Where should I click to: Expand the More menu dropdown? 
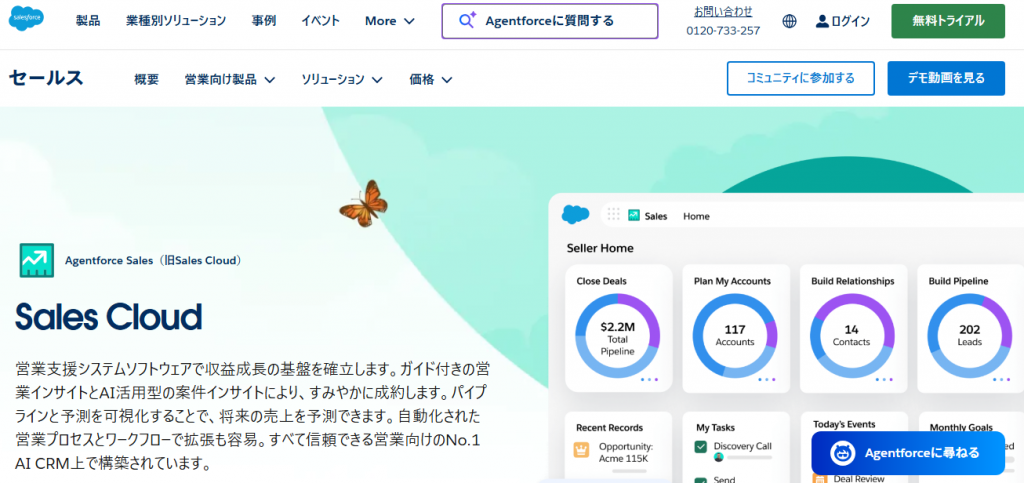pyautogui.click(x=390, y=21)
